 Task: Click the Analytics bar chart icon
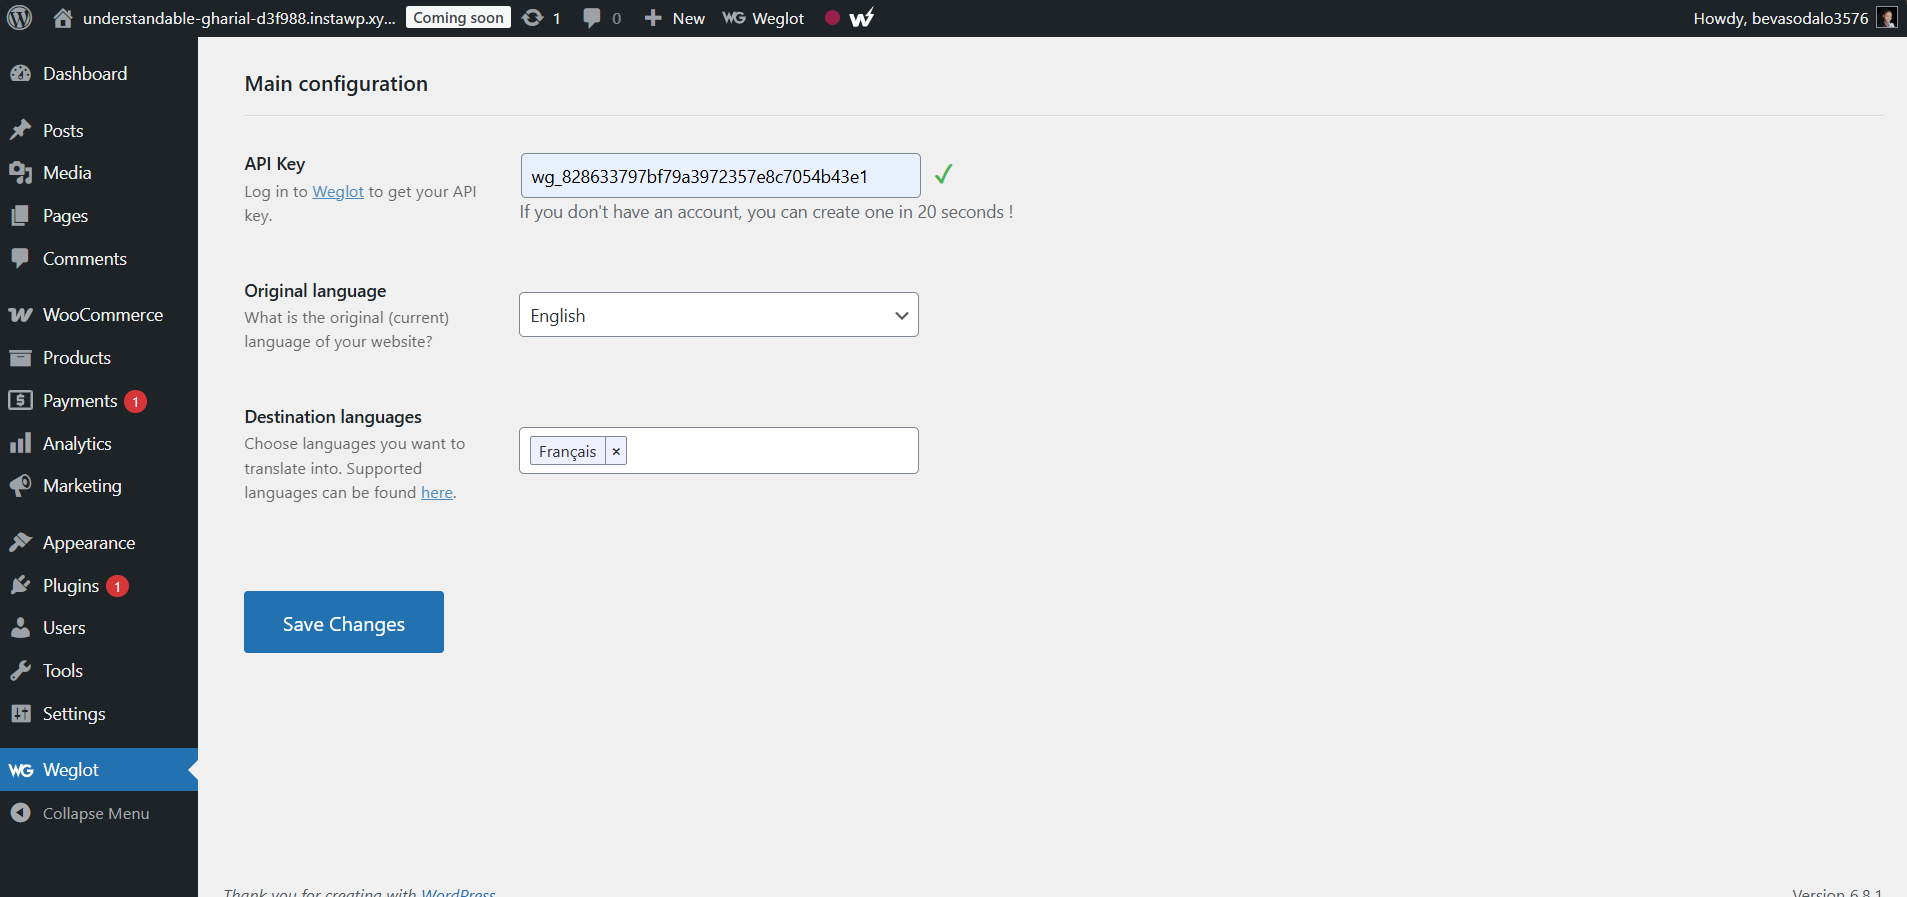[20, 443]
